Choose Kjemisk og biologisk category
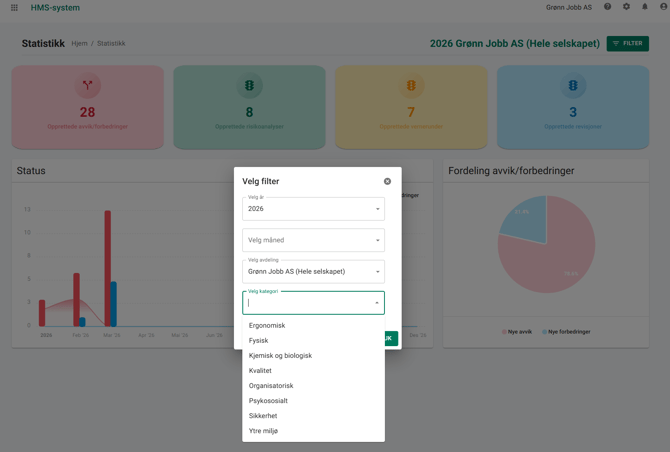 pos(280,355)
